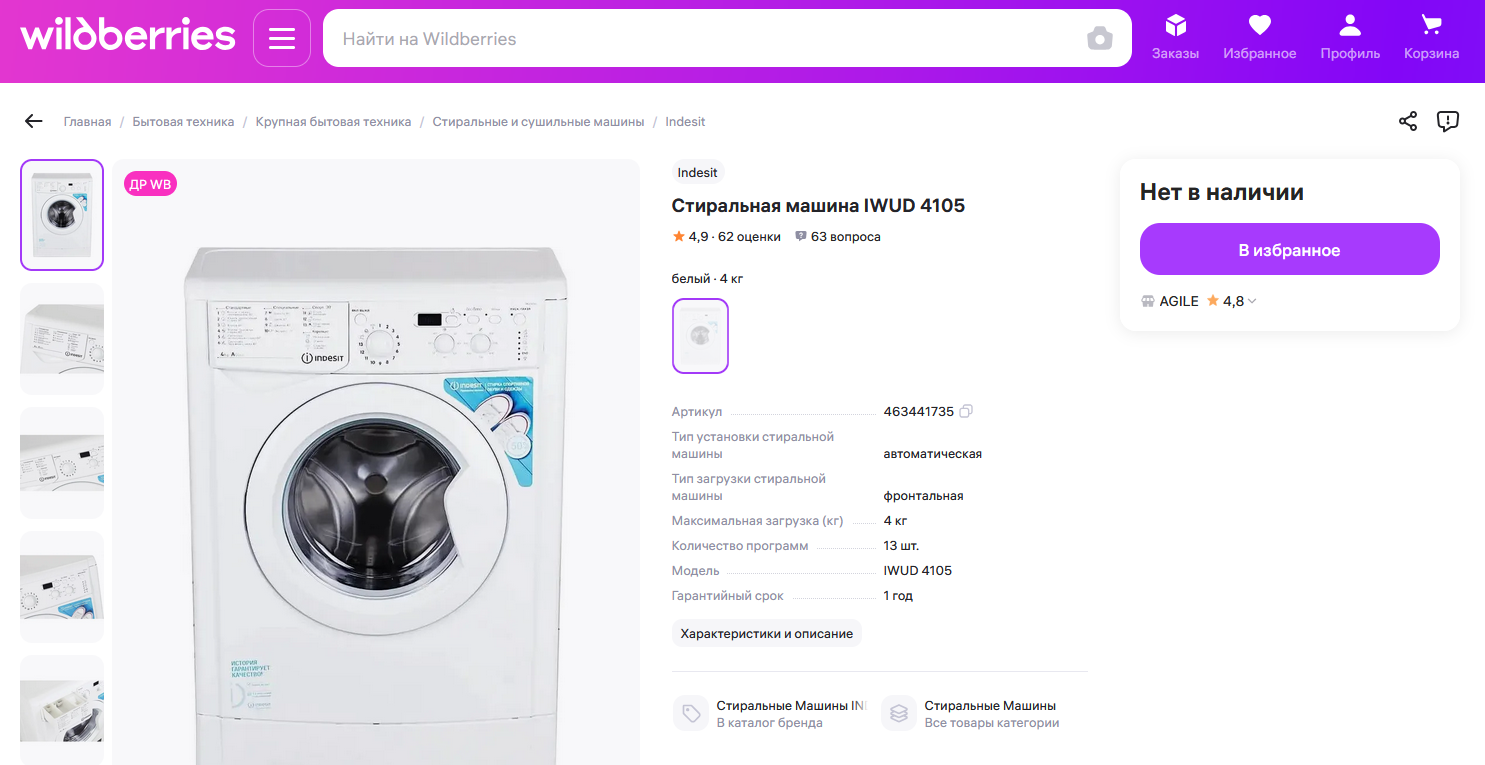Open Стиральные и сушильные машины breadcrumb

pos(538,122)
